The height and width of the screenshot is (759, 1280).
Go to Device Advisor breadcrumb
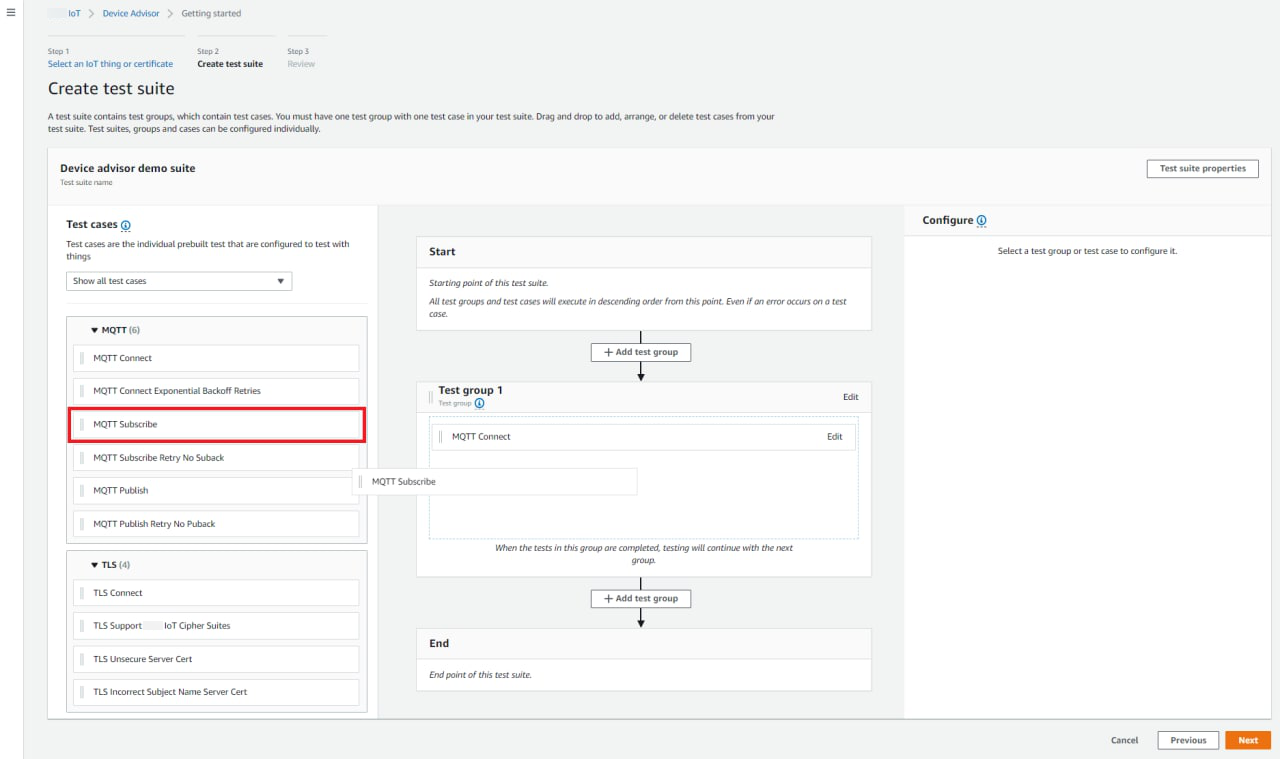click(130, 14)
